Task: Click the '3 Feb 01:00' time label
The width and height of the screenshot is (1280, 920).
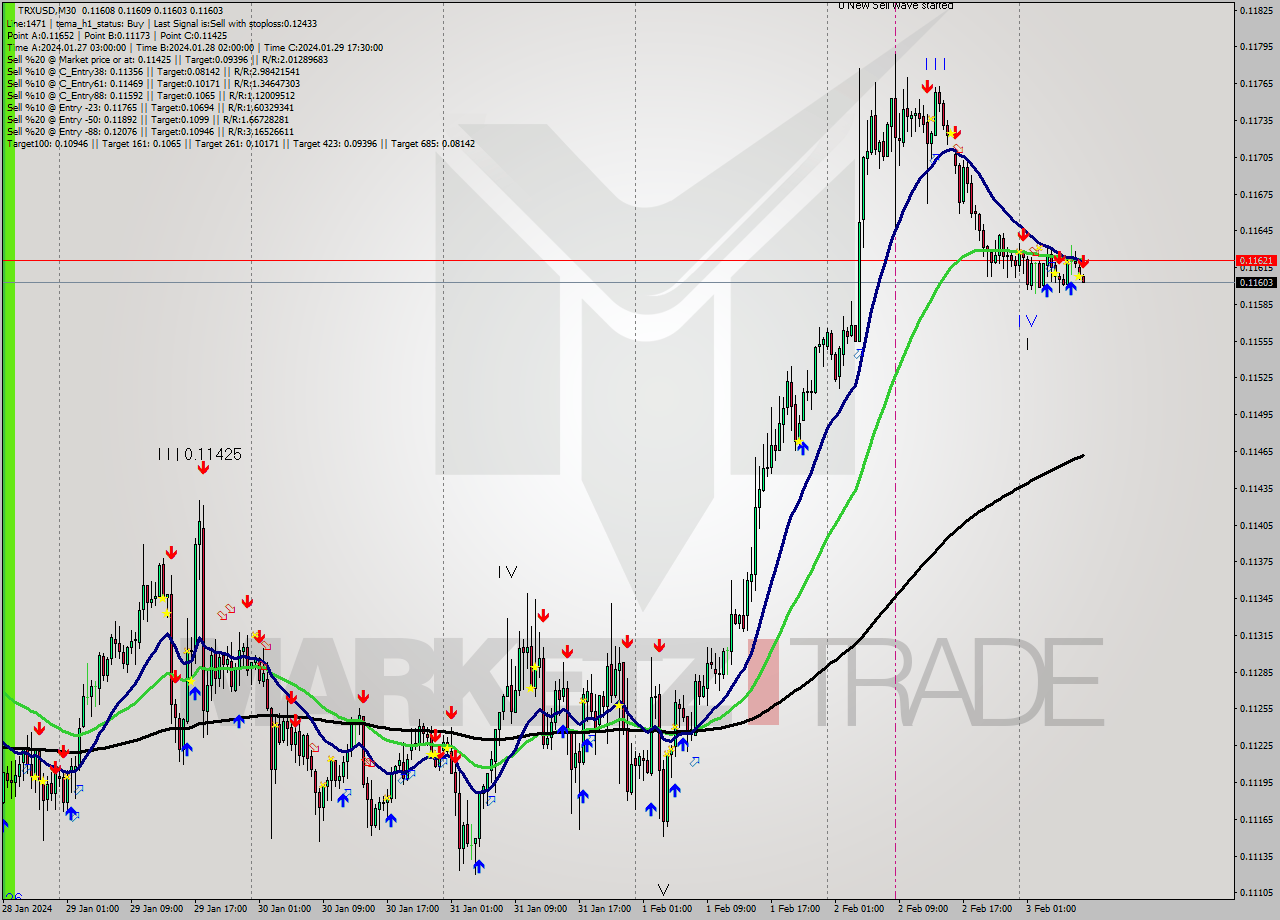Action: [x=1051, y=909]
